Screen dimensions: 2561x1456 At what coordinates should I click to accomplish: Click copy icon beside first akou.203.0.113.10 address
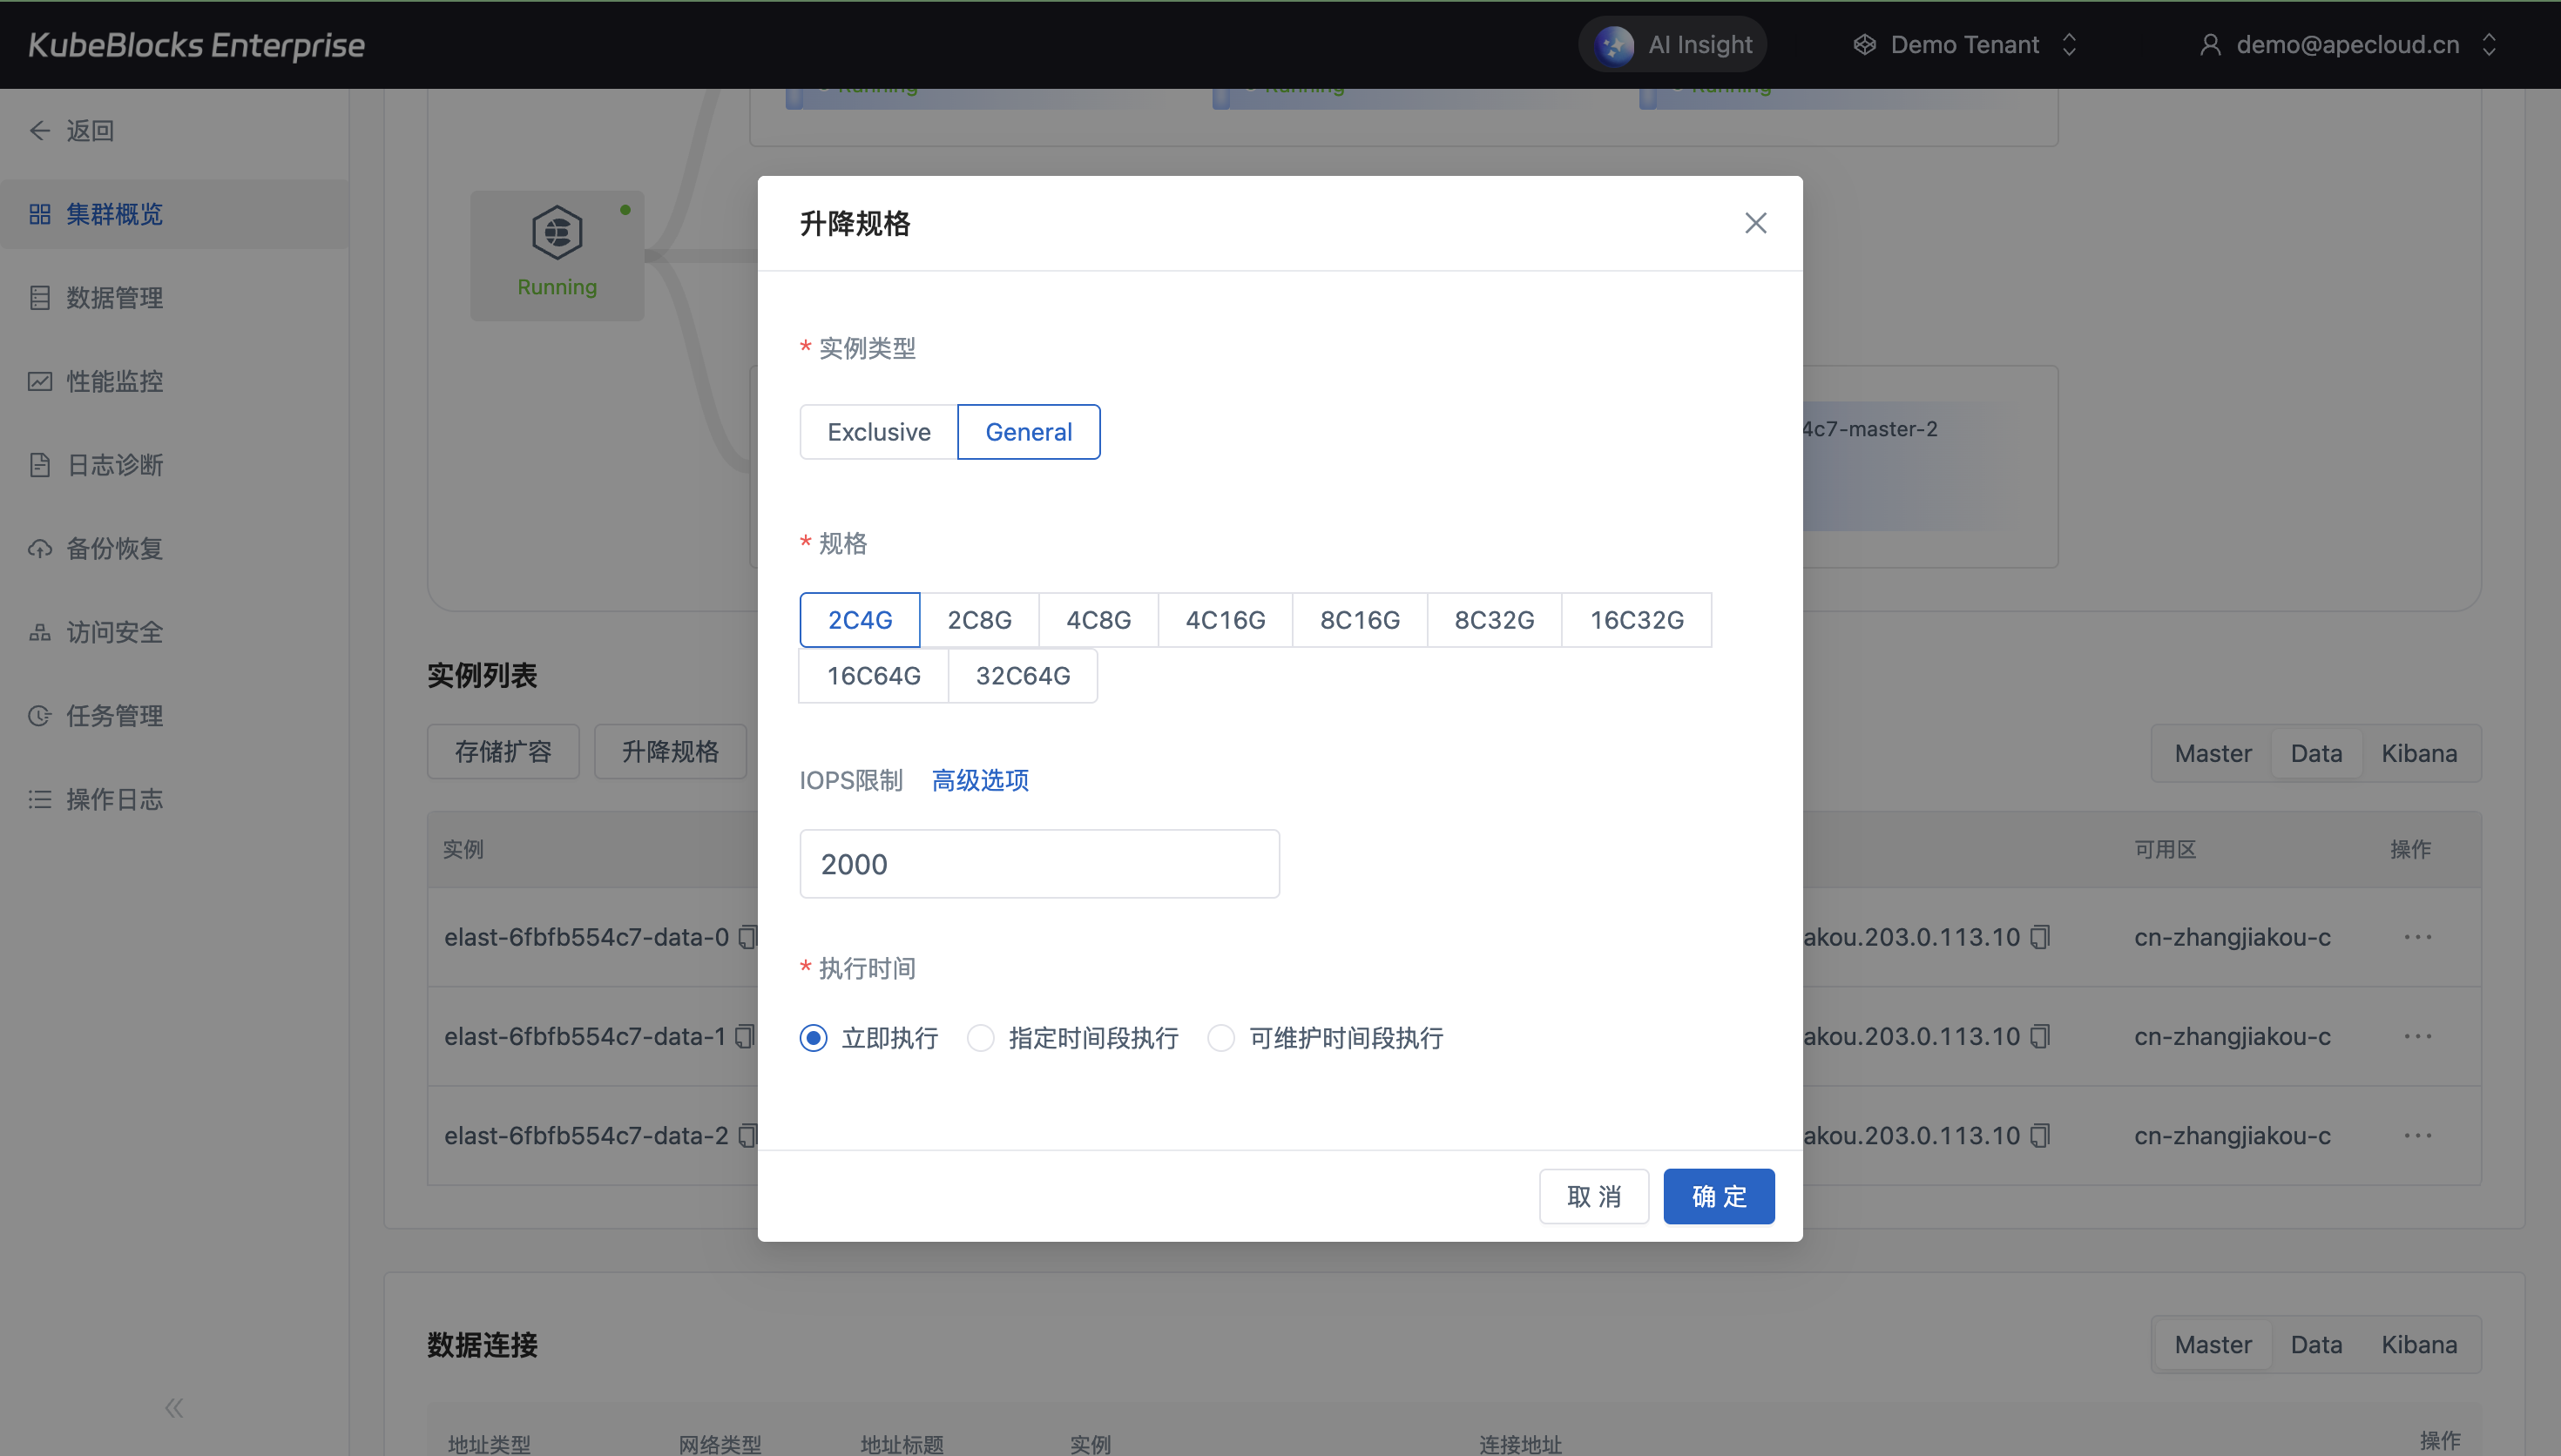click(2040, 937)
